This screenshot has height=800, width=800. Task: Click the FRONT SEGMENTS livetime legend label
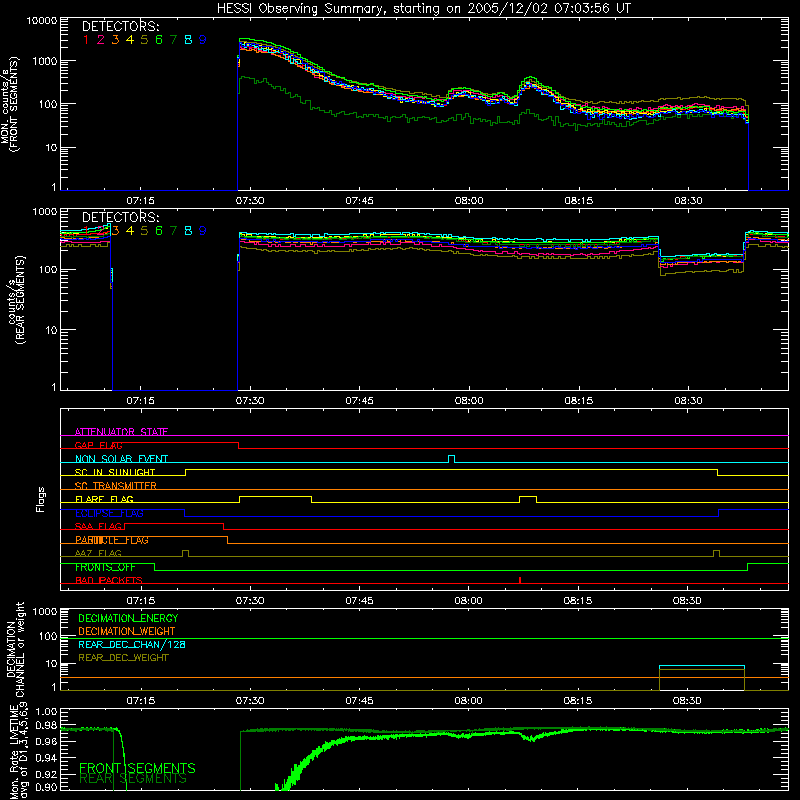click(x=137, y=768)
